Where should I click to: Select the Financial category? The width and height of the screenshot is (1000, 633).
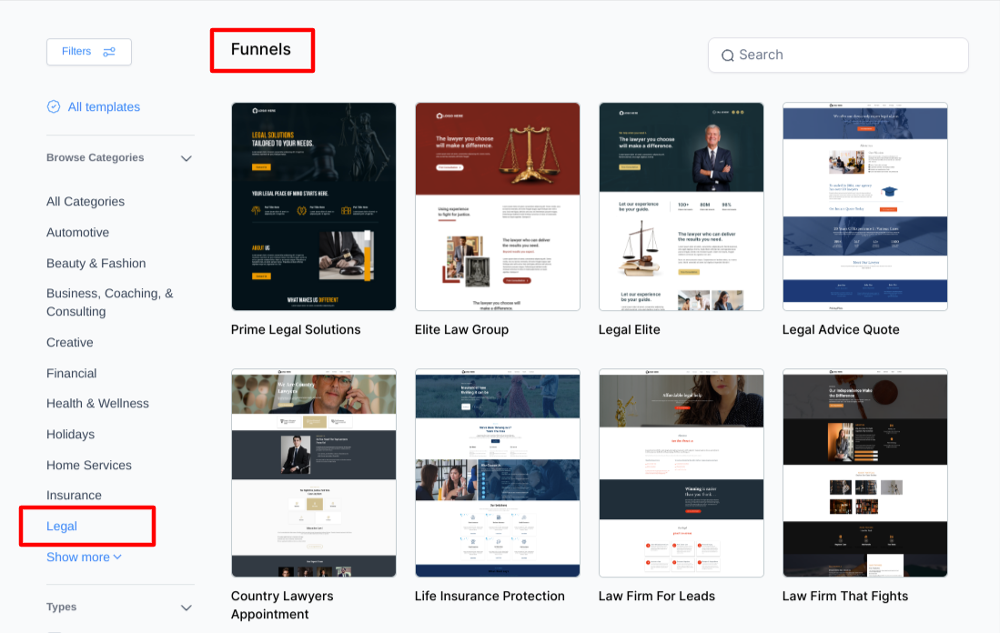(71, 373)
